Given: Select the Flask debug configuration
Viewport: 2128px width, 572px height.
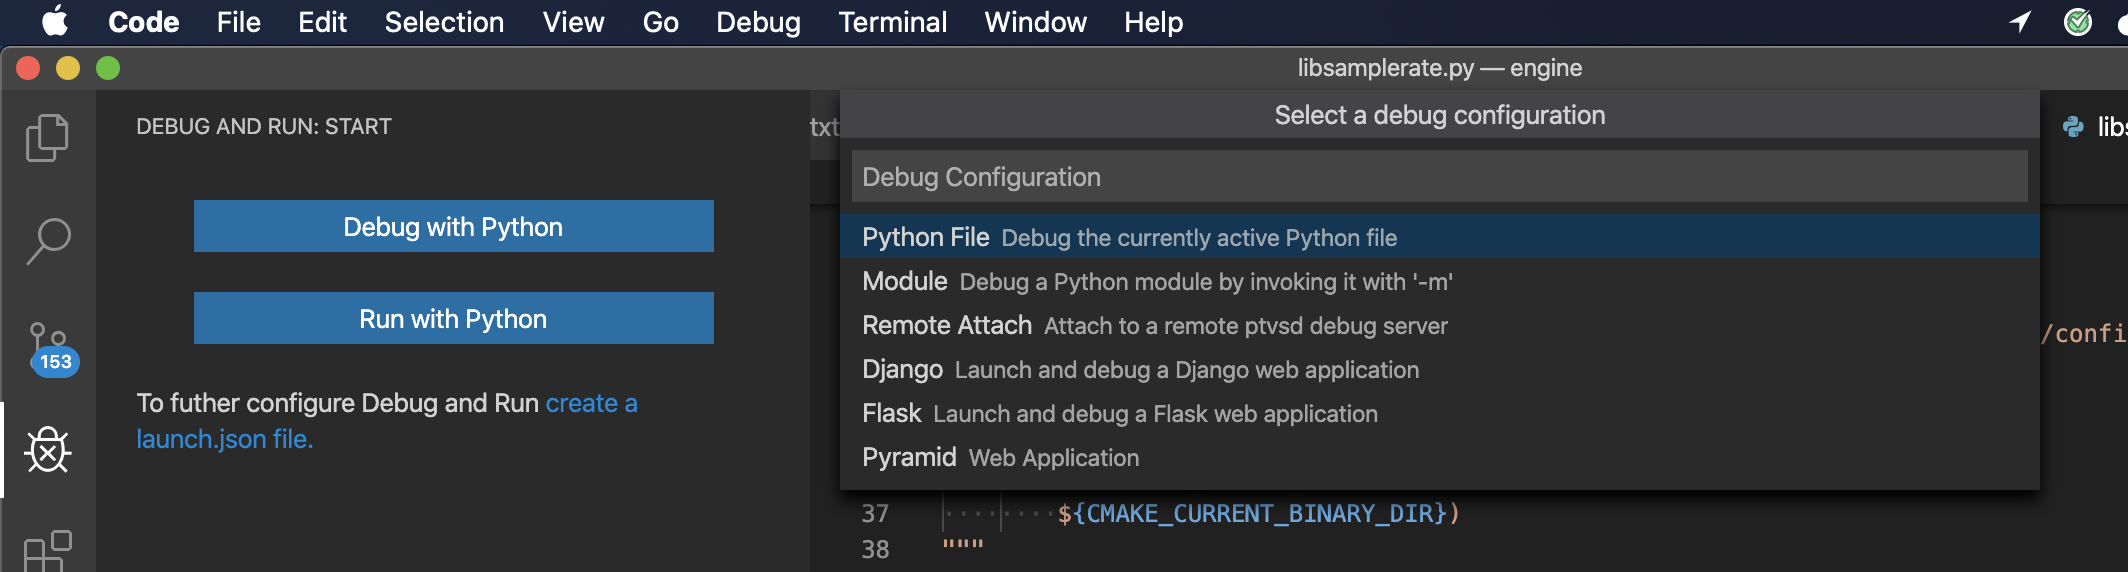Looking at the screenshot, I should pos(1439,413).
